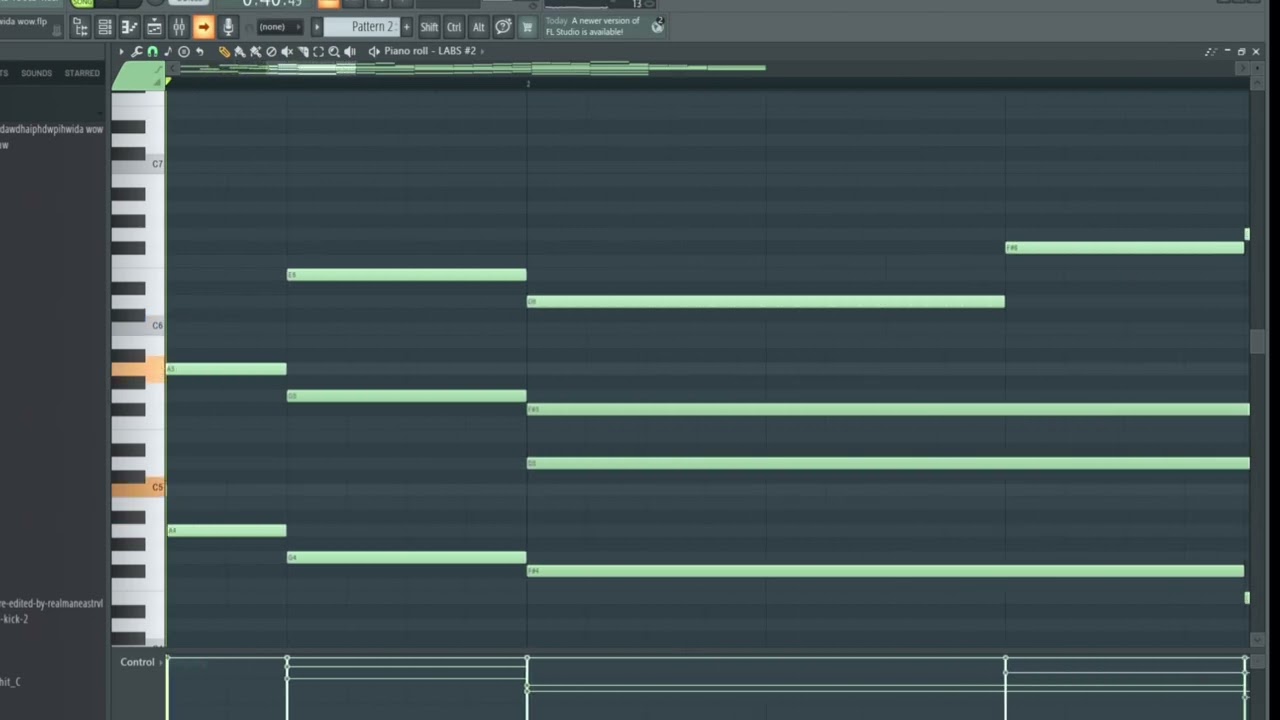The width and height of the screenshot is (1280, 720).
Task: Click the scroll-down arrow at grid bottom right
Action: 1257,640
